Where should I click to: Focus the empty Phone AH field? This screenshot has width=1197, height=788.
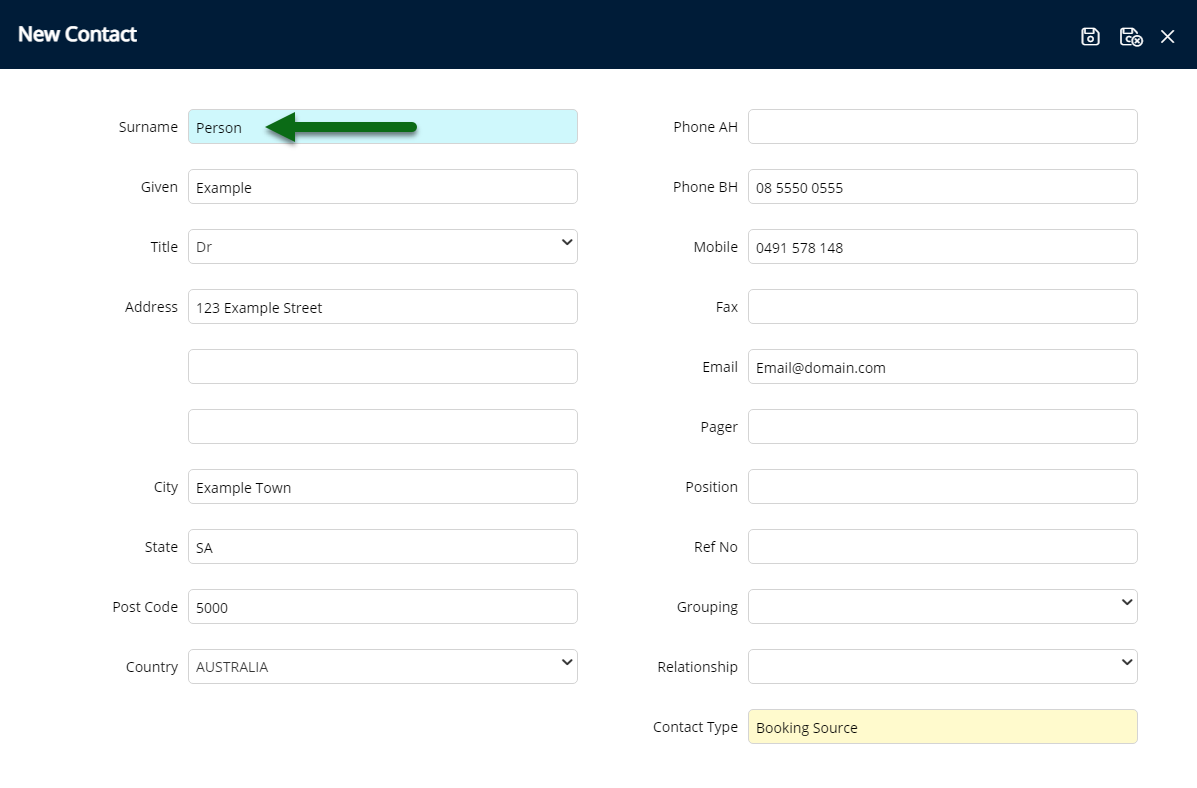(943, 127)
